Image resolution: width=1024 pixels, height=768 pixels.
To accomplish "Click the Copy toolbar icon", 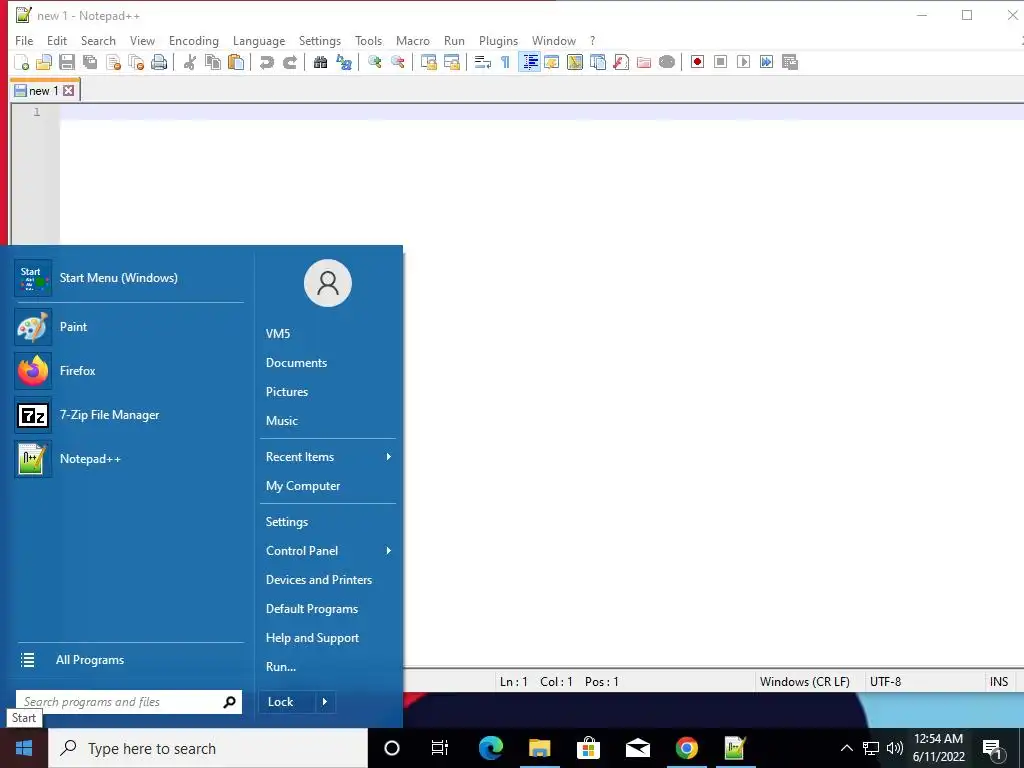I will 213,62.
